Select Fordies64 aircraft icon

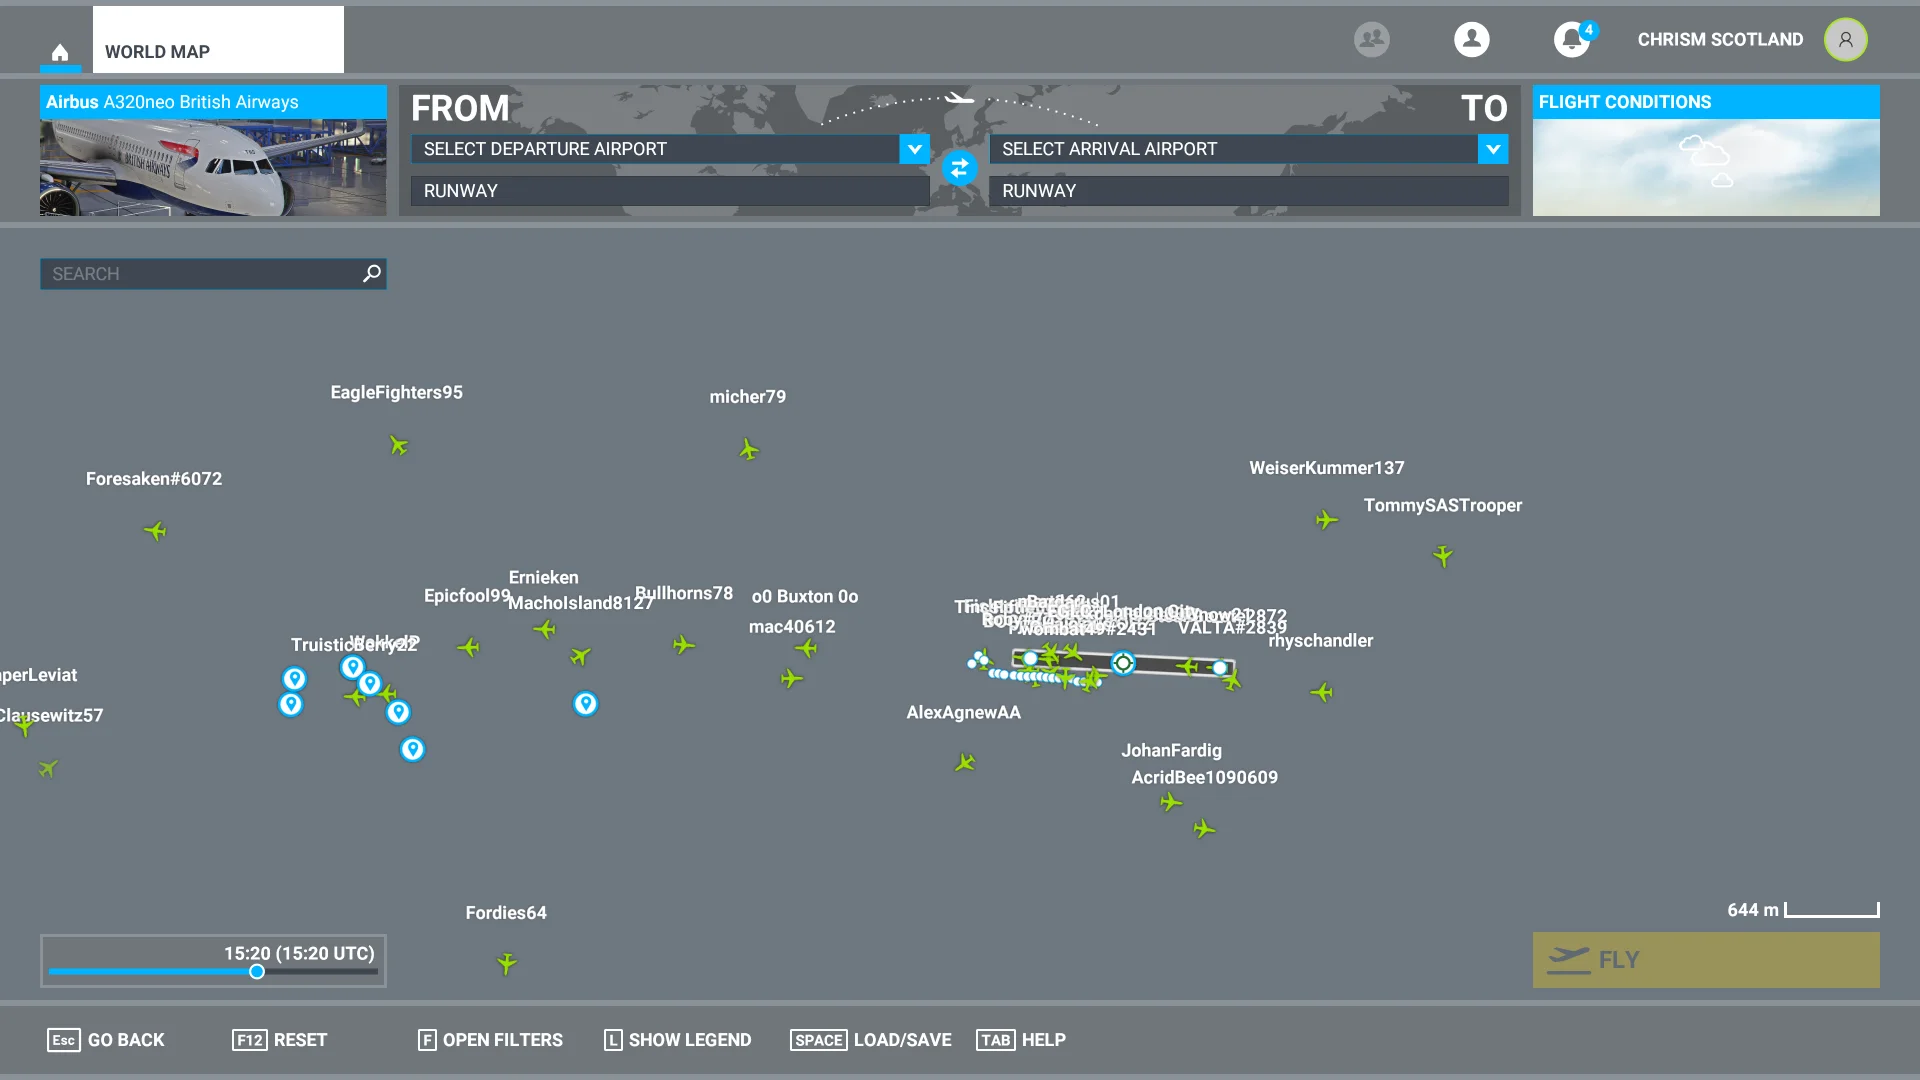507,963
